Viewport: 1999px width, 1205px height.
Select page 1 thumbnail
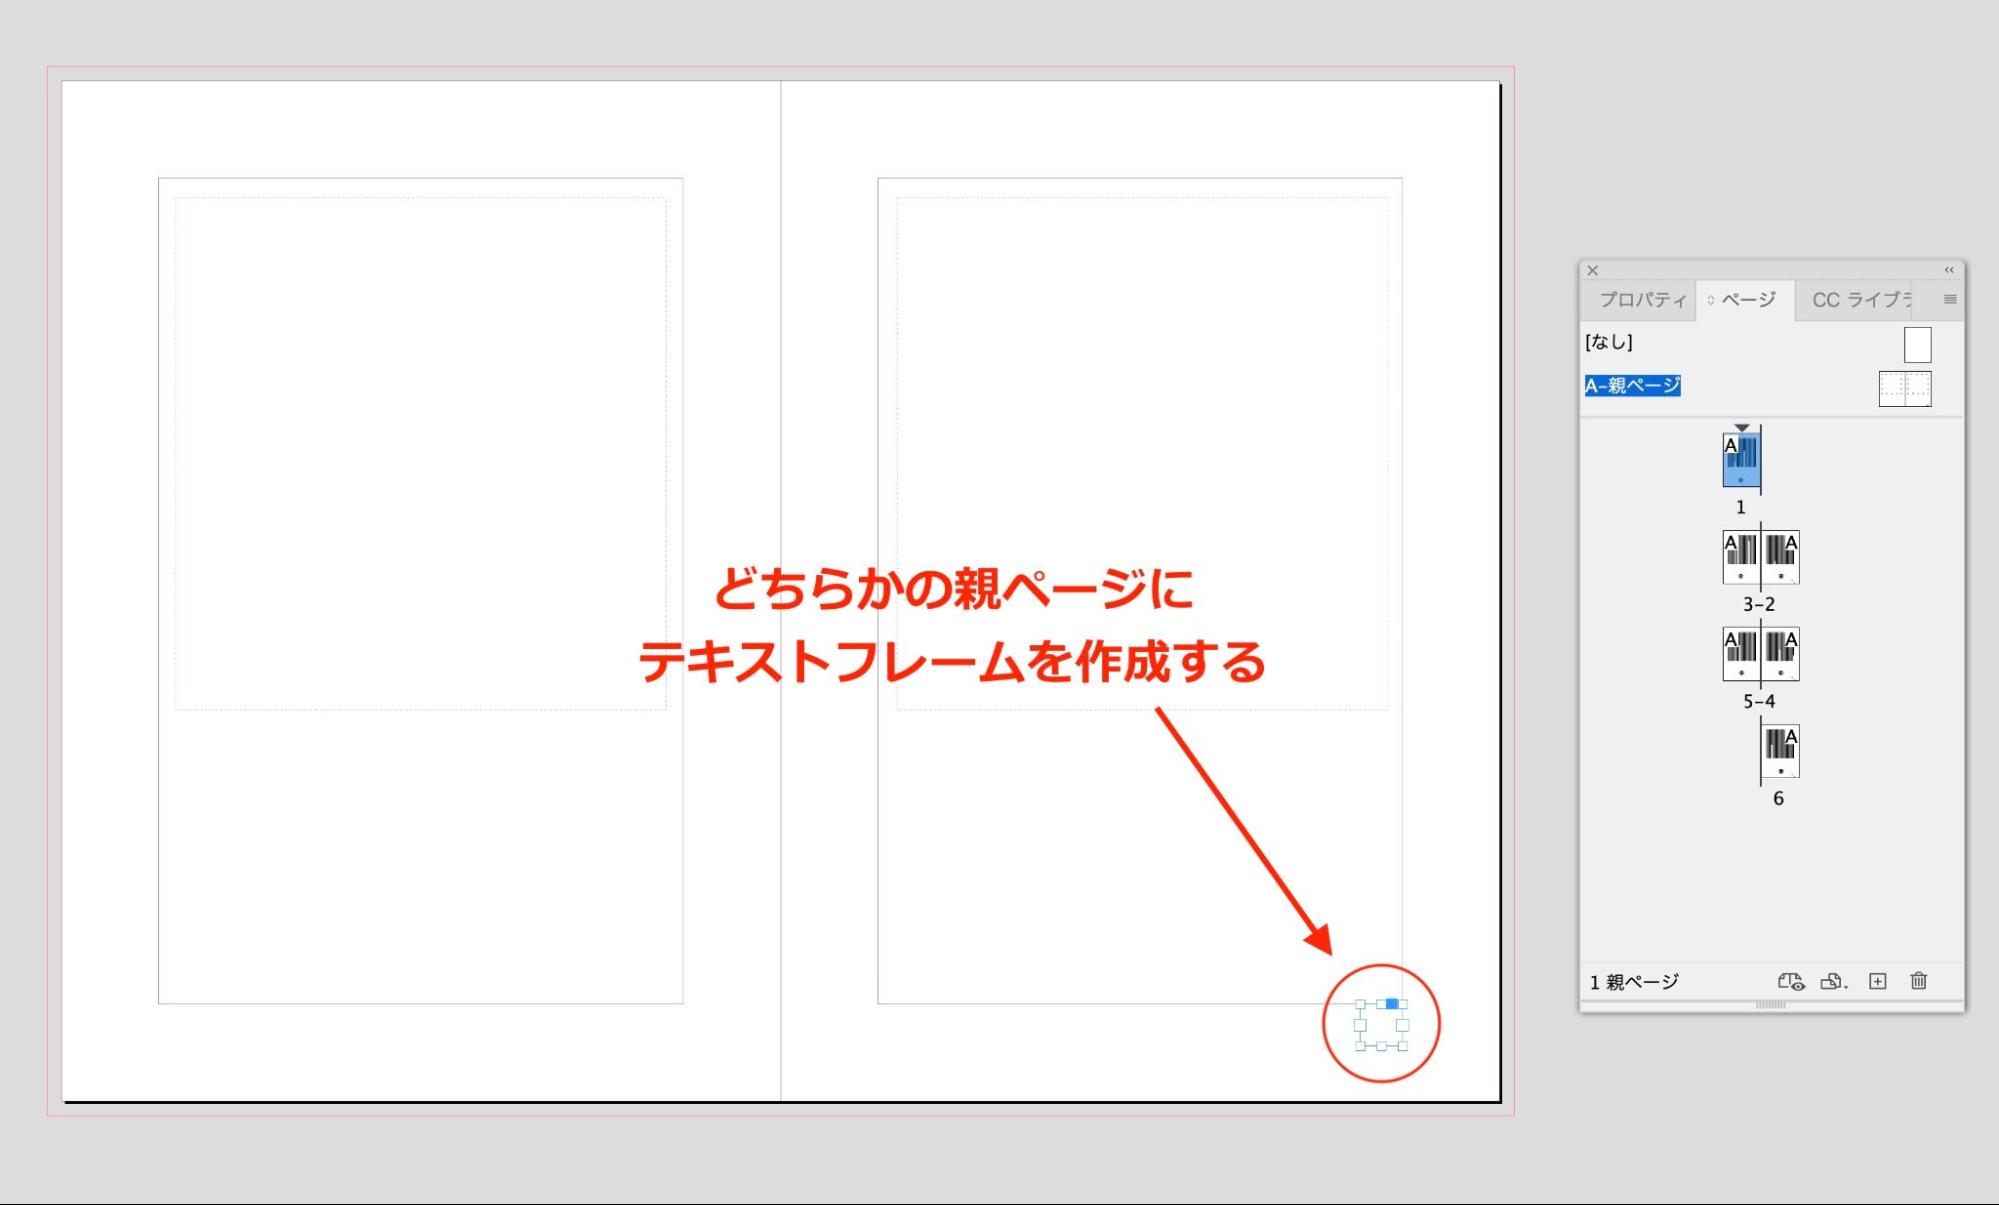[1741, 460]
